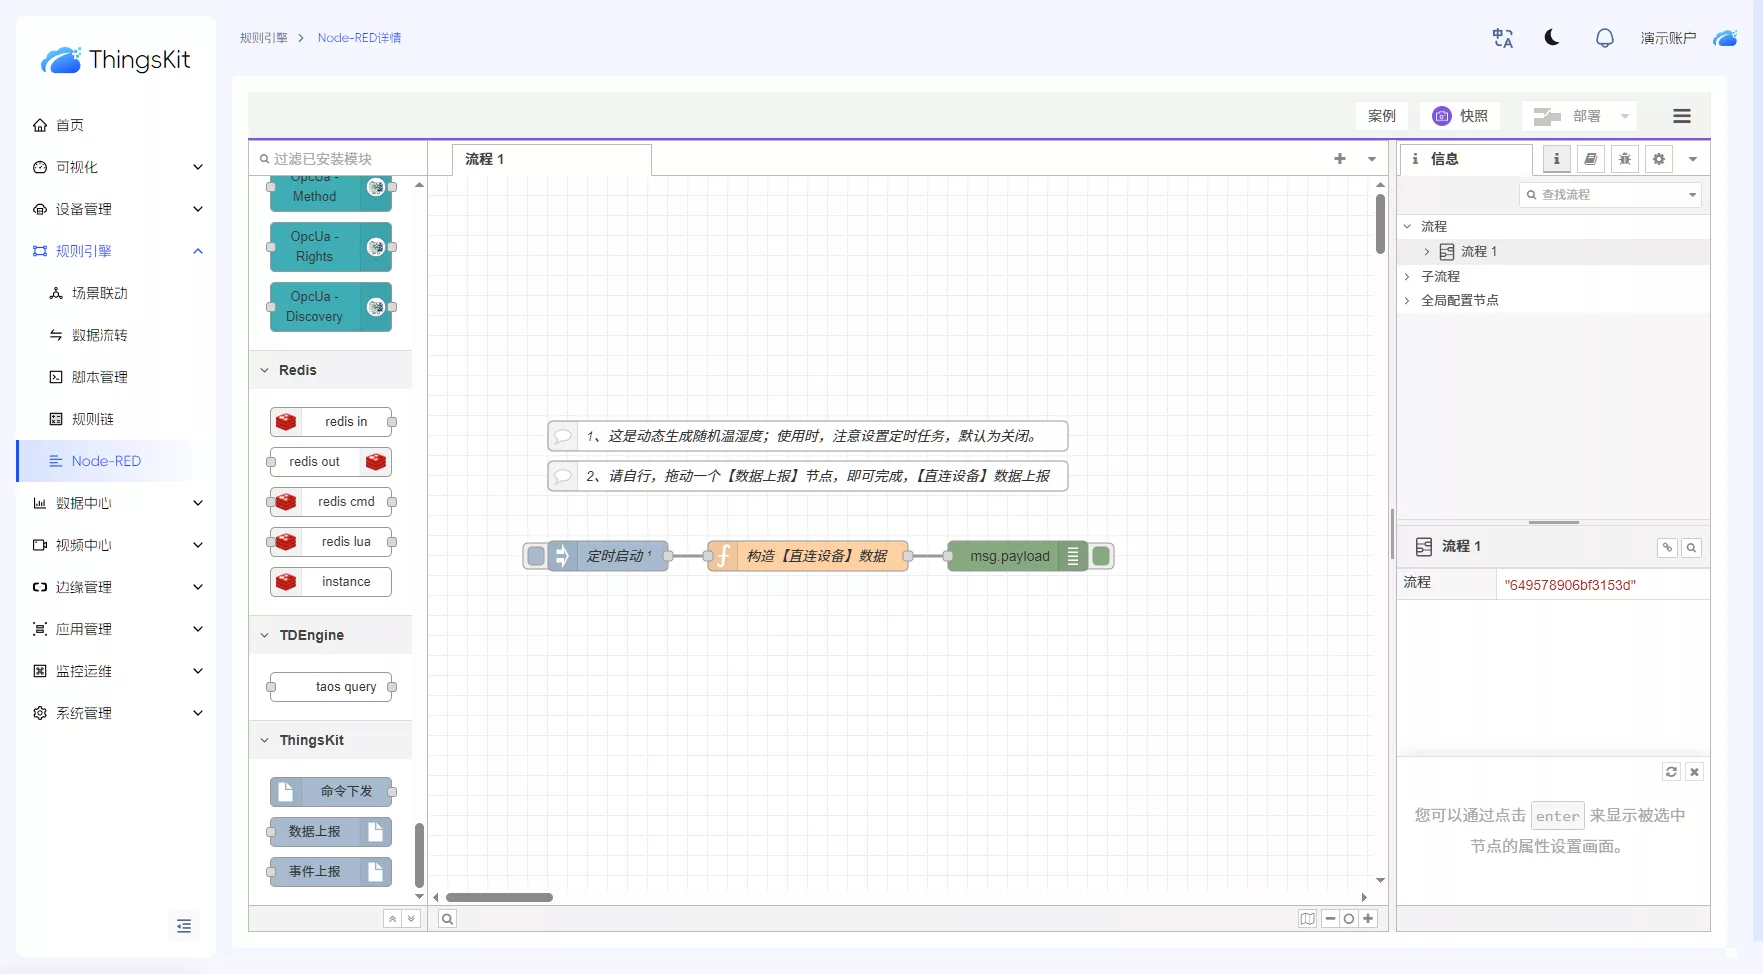Select the redis out node
1763x974 pixels.
330,462
